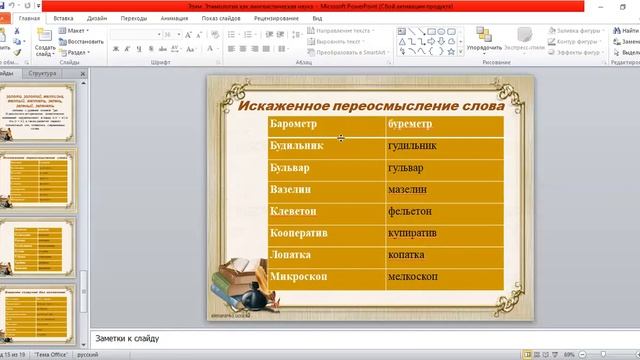Open the Переходы ribbon tab
The image size is (640, 360).
click(134, 18)
